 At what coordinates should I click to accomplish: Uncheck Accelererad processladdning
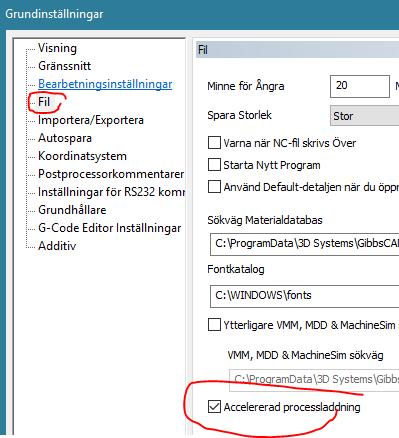214,407
